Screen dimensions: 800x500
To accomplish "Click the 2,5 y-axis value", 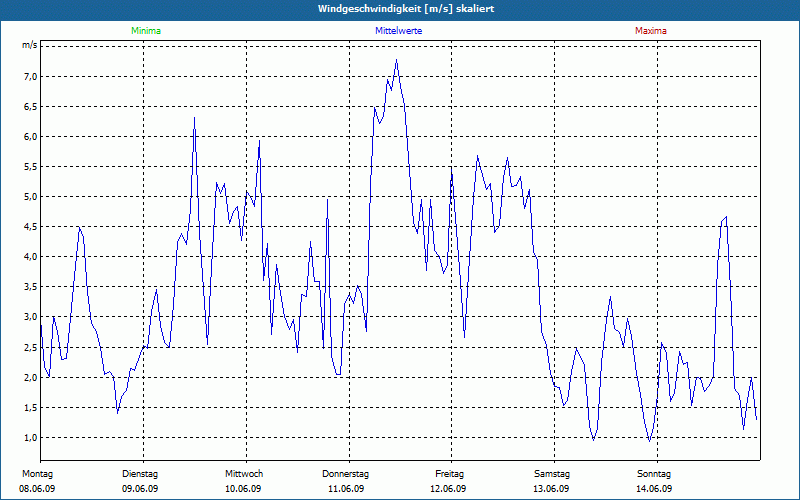I will 31,347.
